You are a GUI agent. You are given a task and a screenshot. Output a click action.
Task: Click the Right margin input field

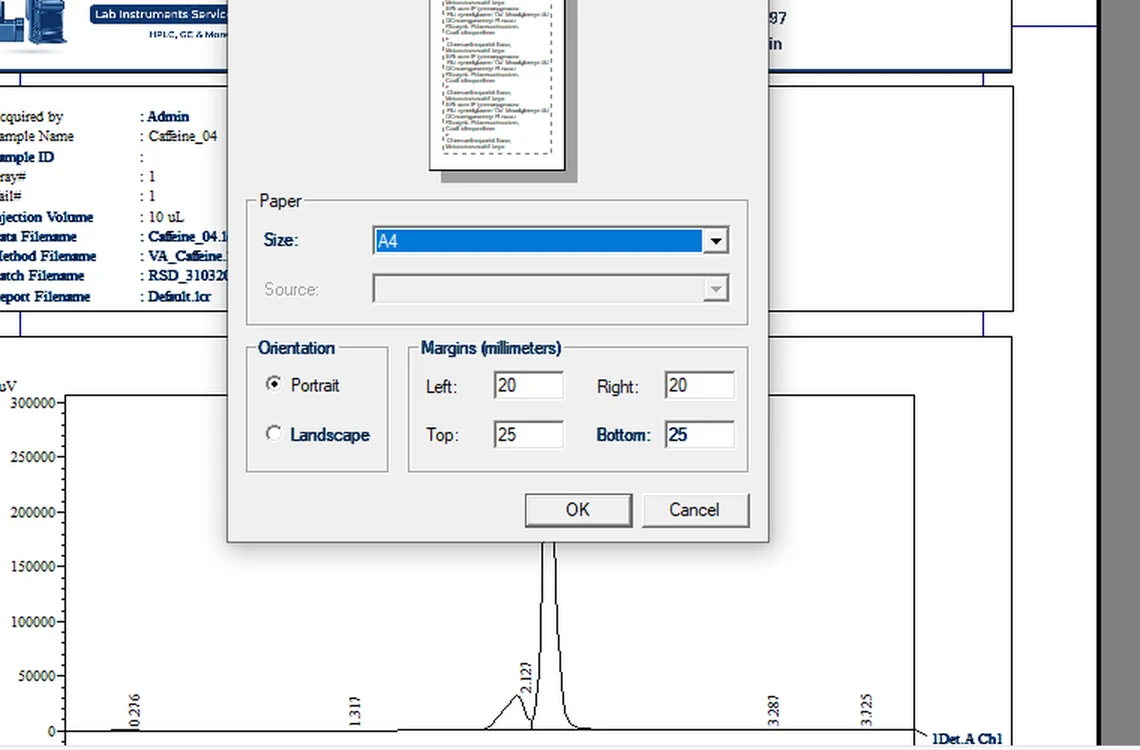click(699, 385)
